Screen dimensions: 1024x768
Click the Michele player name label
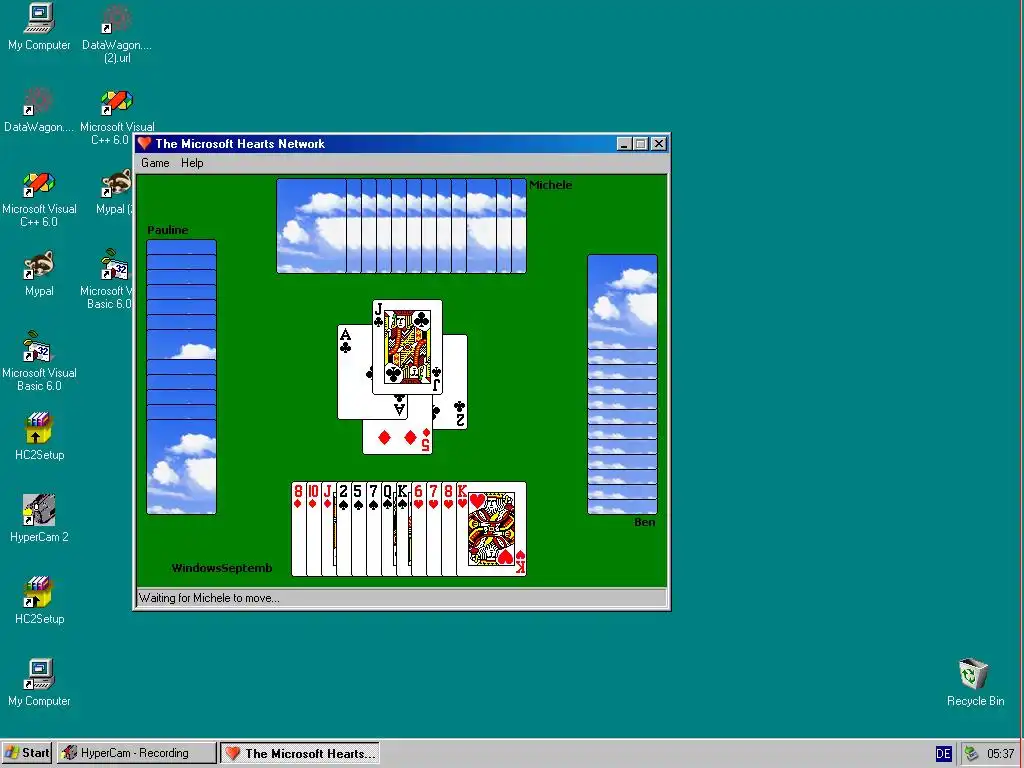551,185
